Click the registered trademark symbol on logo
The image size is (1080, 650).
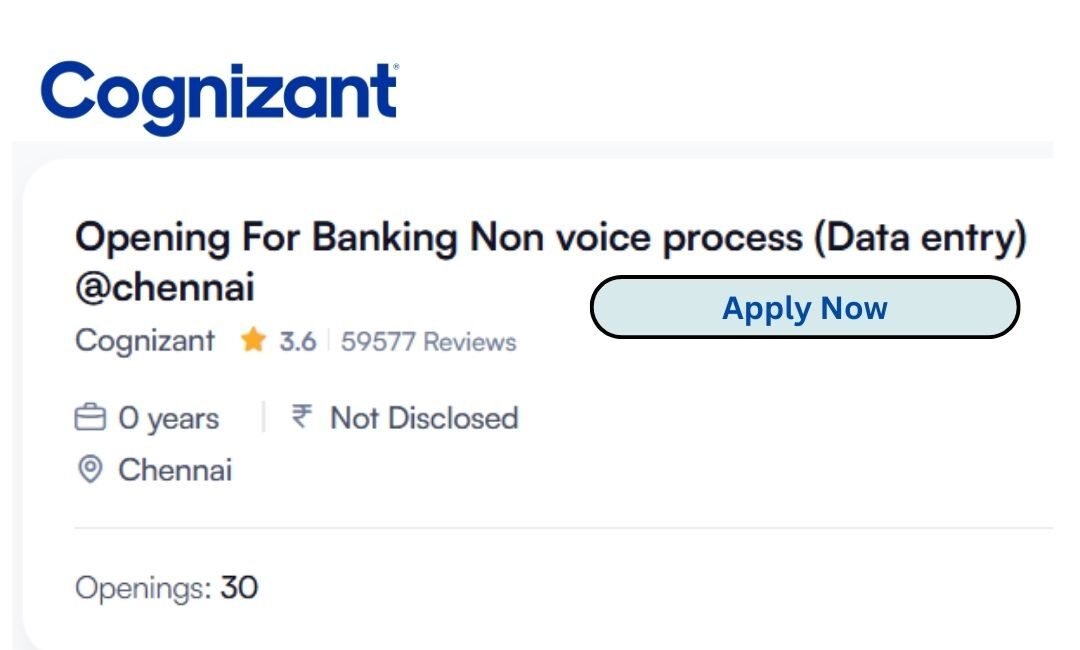394,68
